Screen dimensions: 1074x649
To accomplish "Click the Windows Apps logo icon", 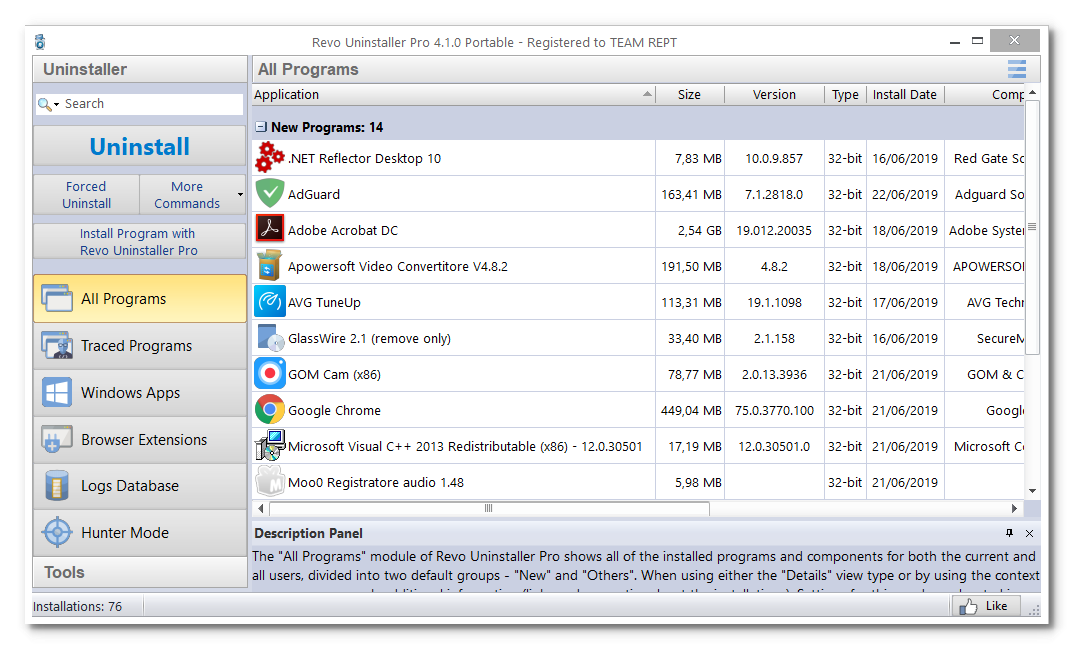I will pos(57,392).
